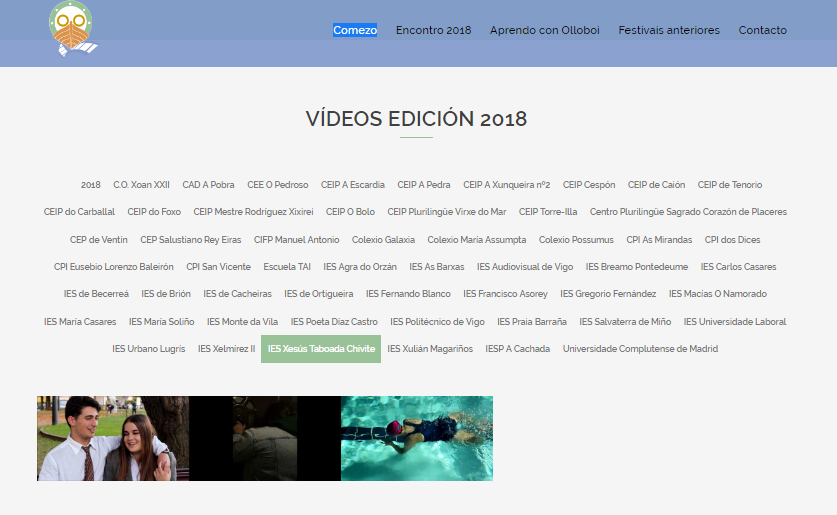Select Centro Plurilingüe Sagrado Corazón de Placeres
Image resolution: width=837 pixels, height=515 pixels.
(x=688, y=212)
